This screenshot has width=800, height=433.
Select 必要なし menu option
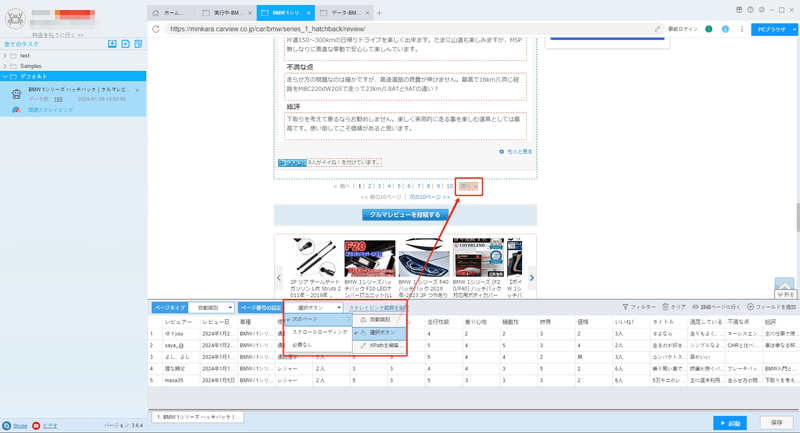(318, 345)
